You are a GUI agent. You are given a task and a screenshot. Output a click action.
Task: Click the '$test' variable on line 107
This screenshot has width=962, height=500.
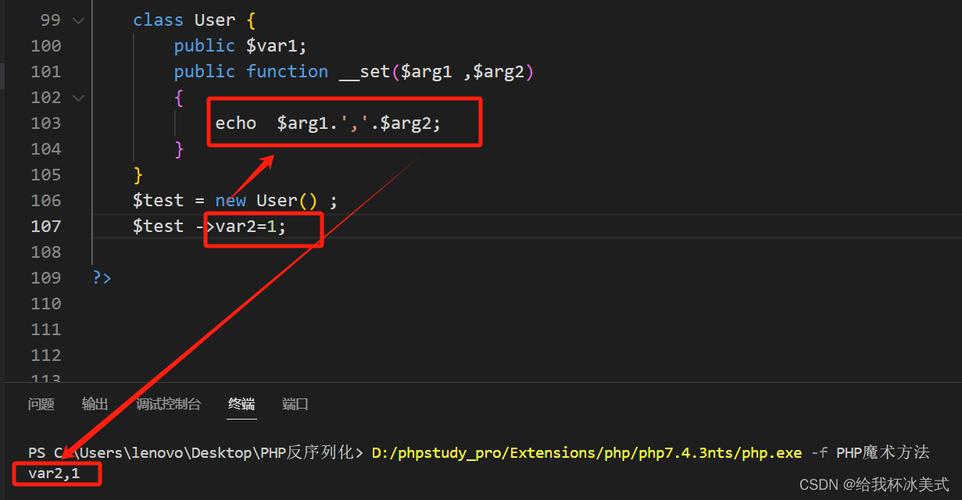(x=158, y=226)
